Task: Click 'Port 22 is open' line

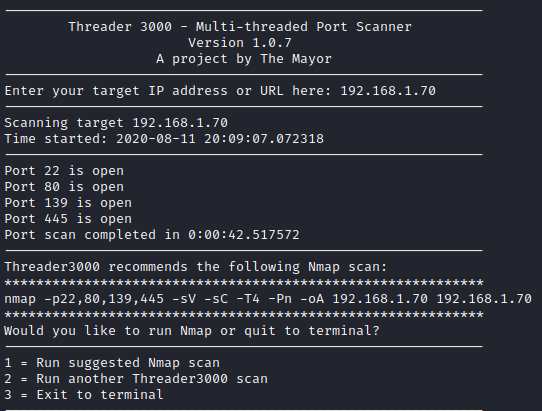Action: click(64, 171)
